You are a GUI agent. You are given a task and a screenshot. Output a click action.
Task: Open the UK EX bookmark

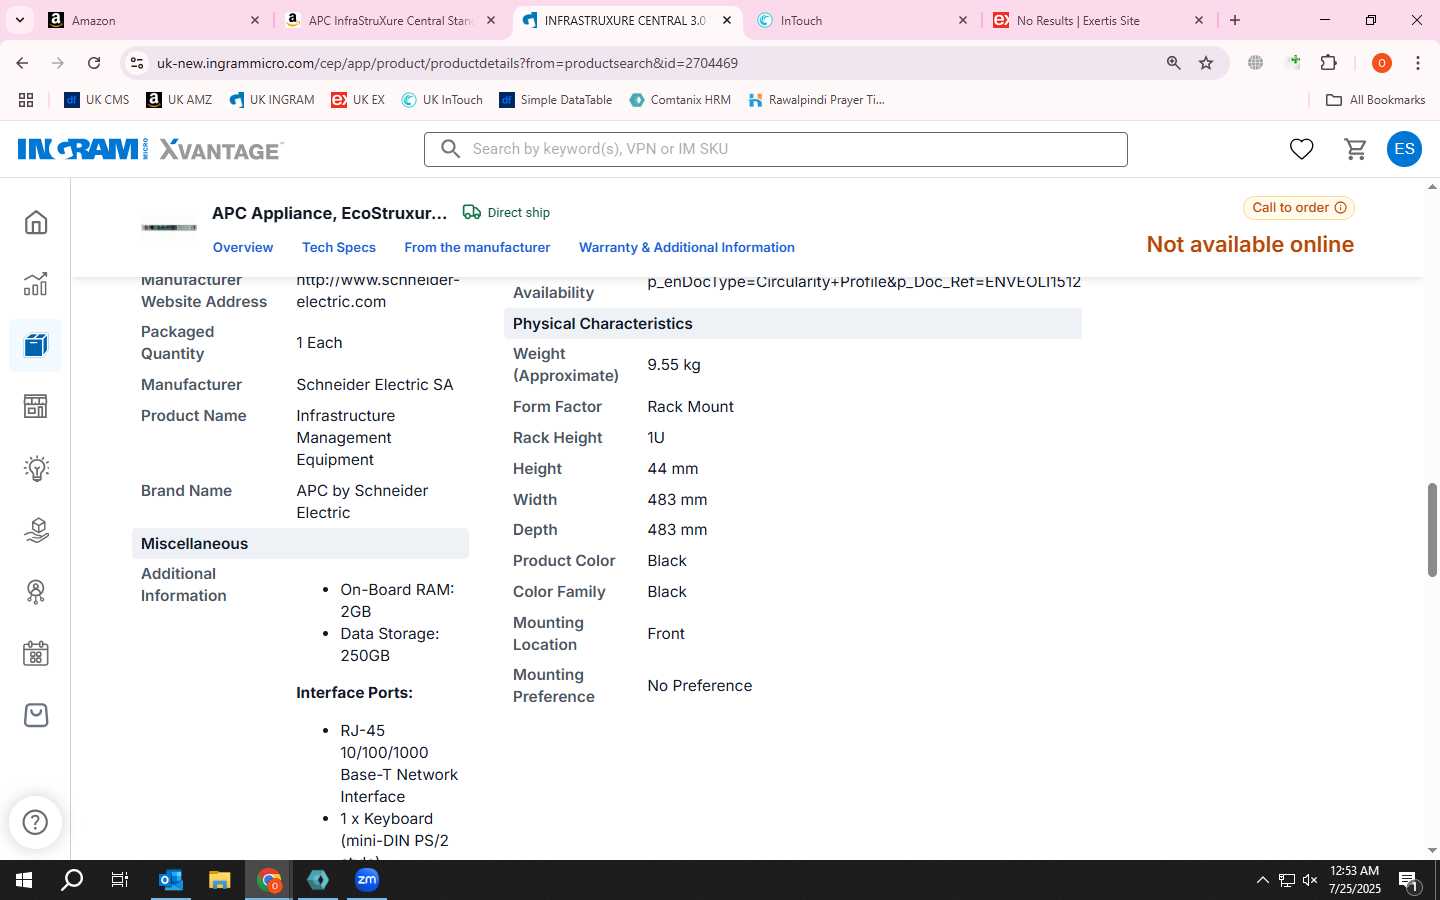point(358,100)
